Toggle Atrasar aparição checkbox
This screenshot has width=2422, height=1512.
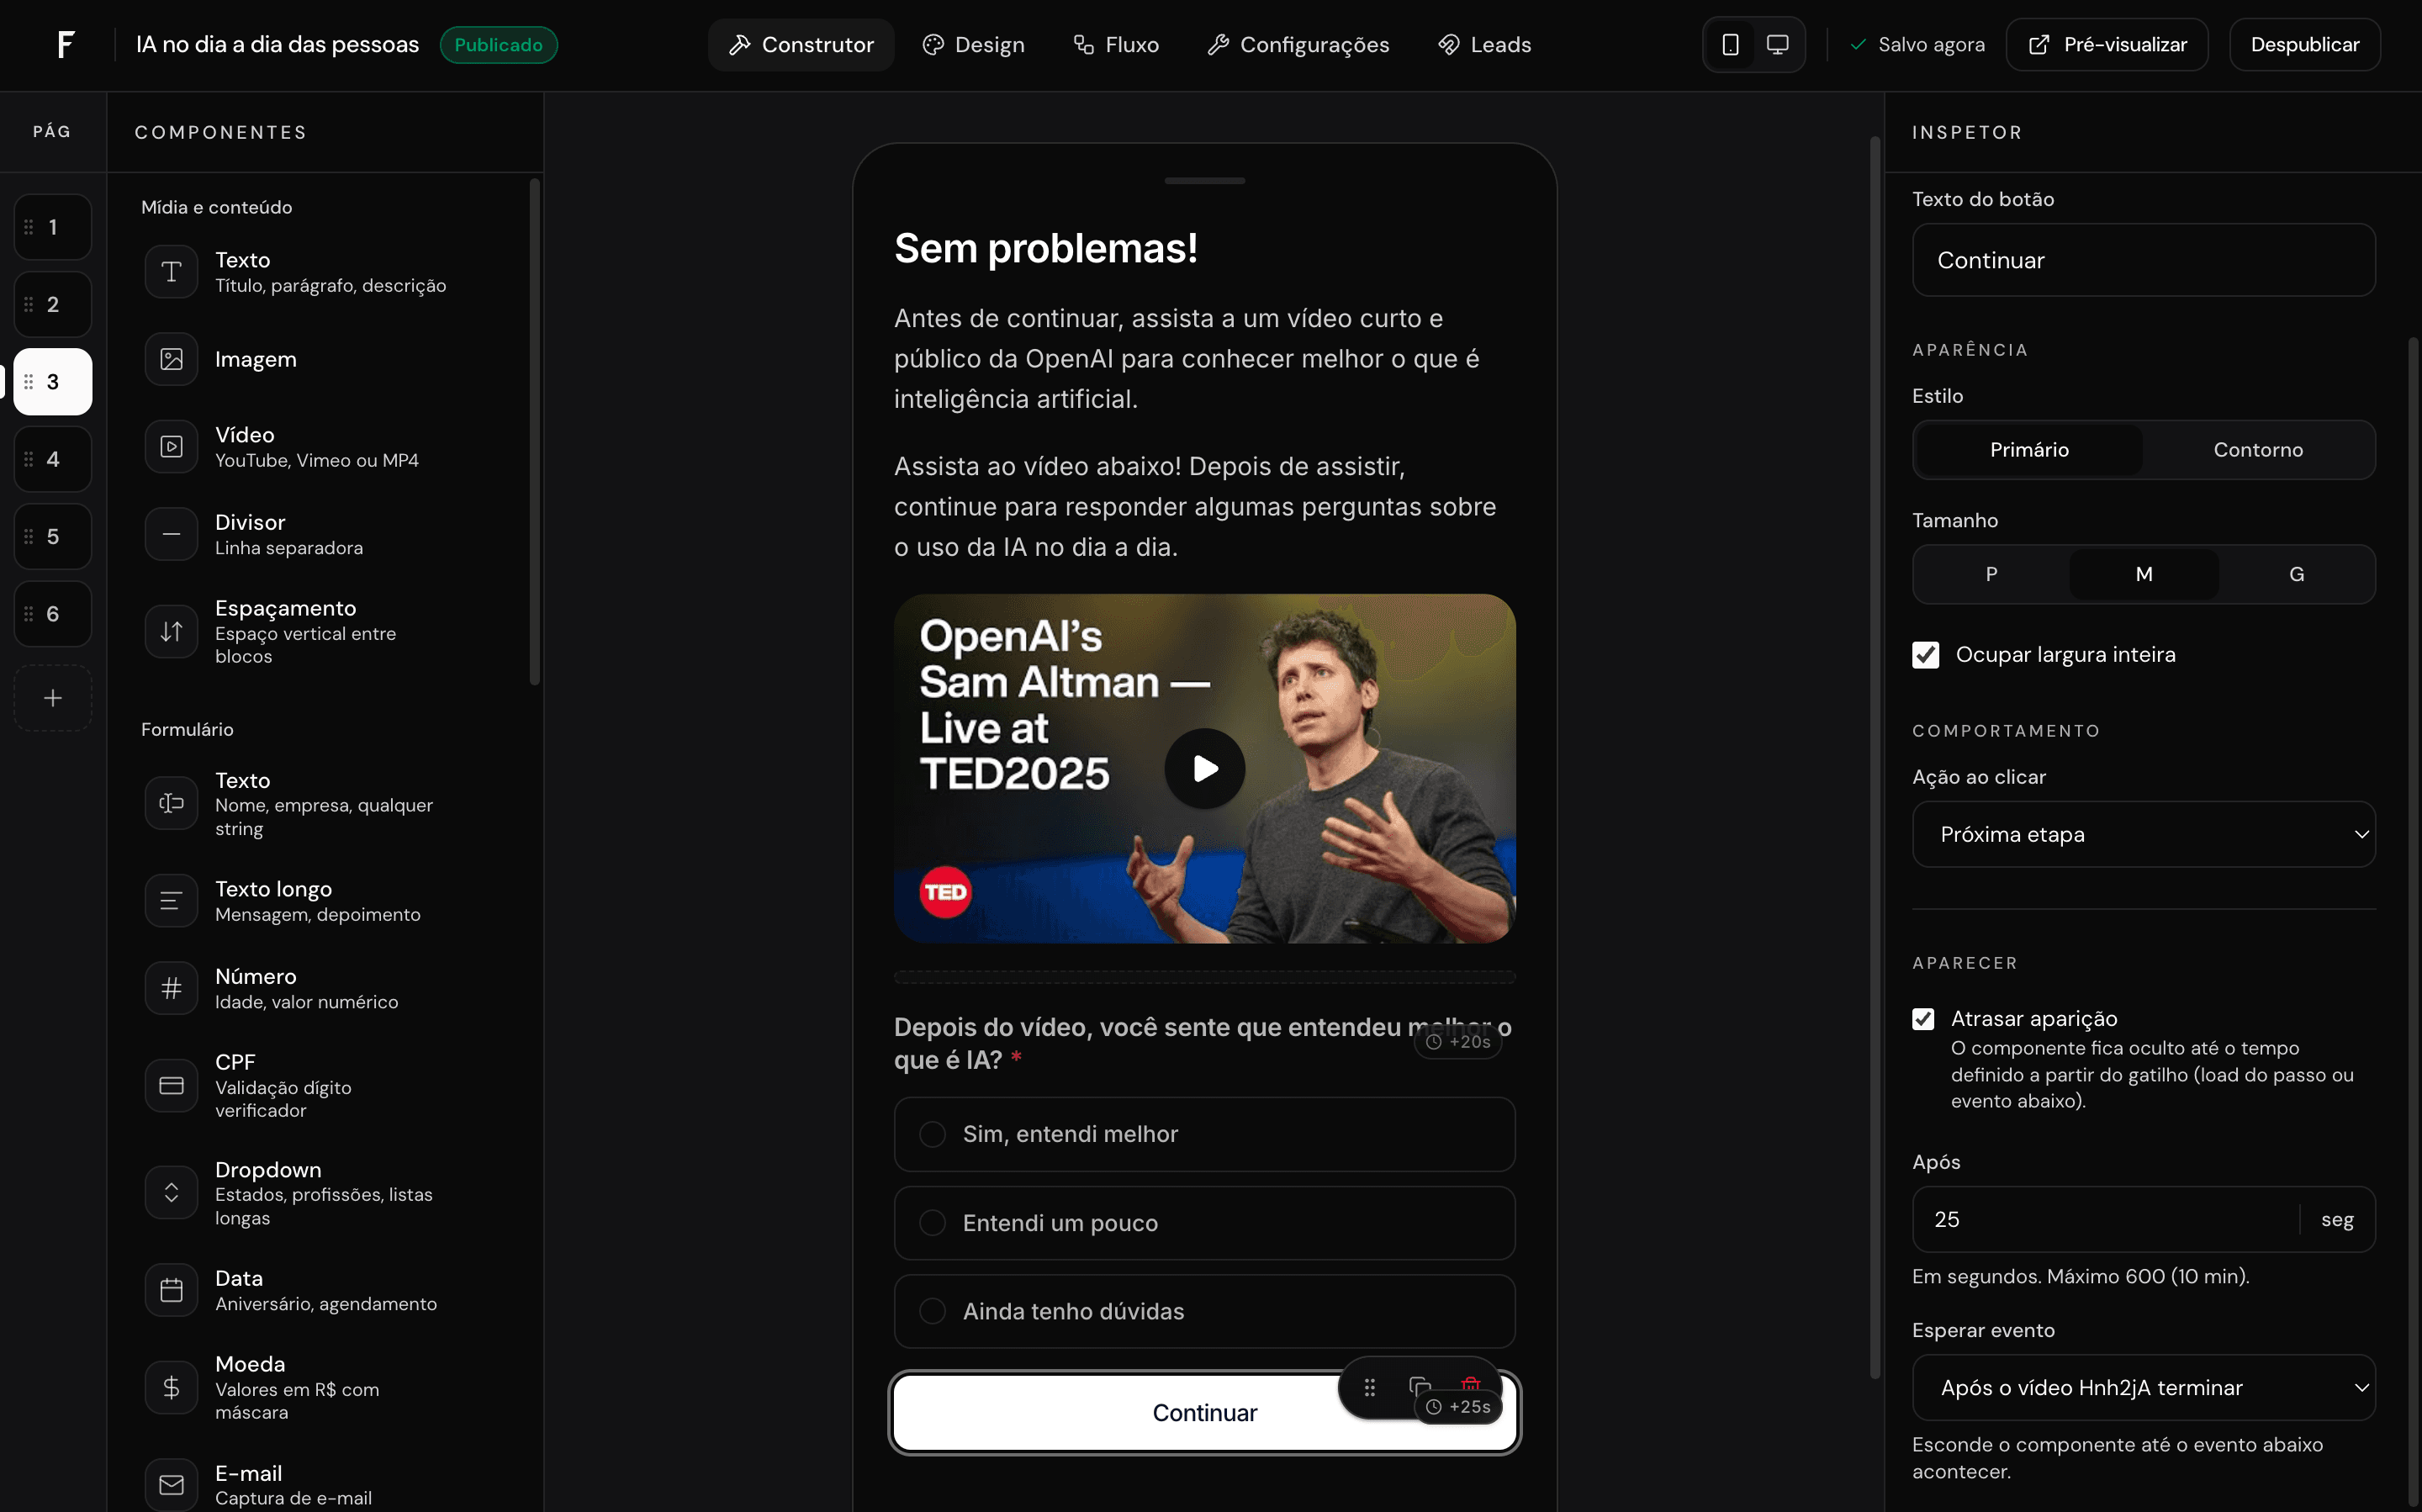click(1923, 1019)
